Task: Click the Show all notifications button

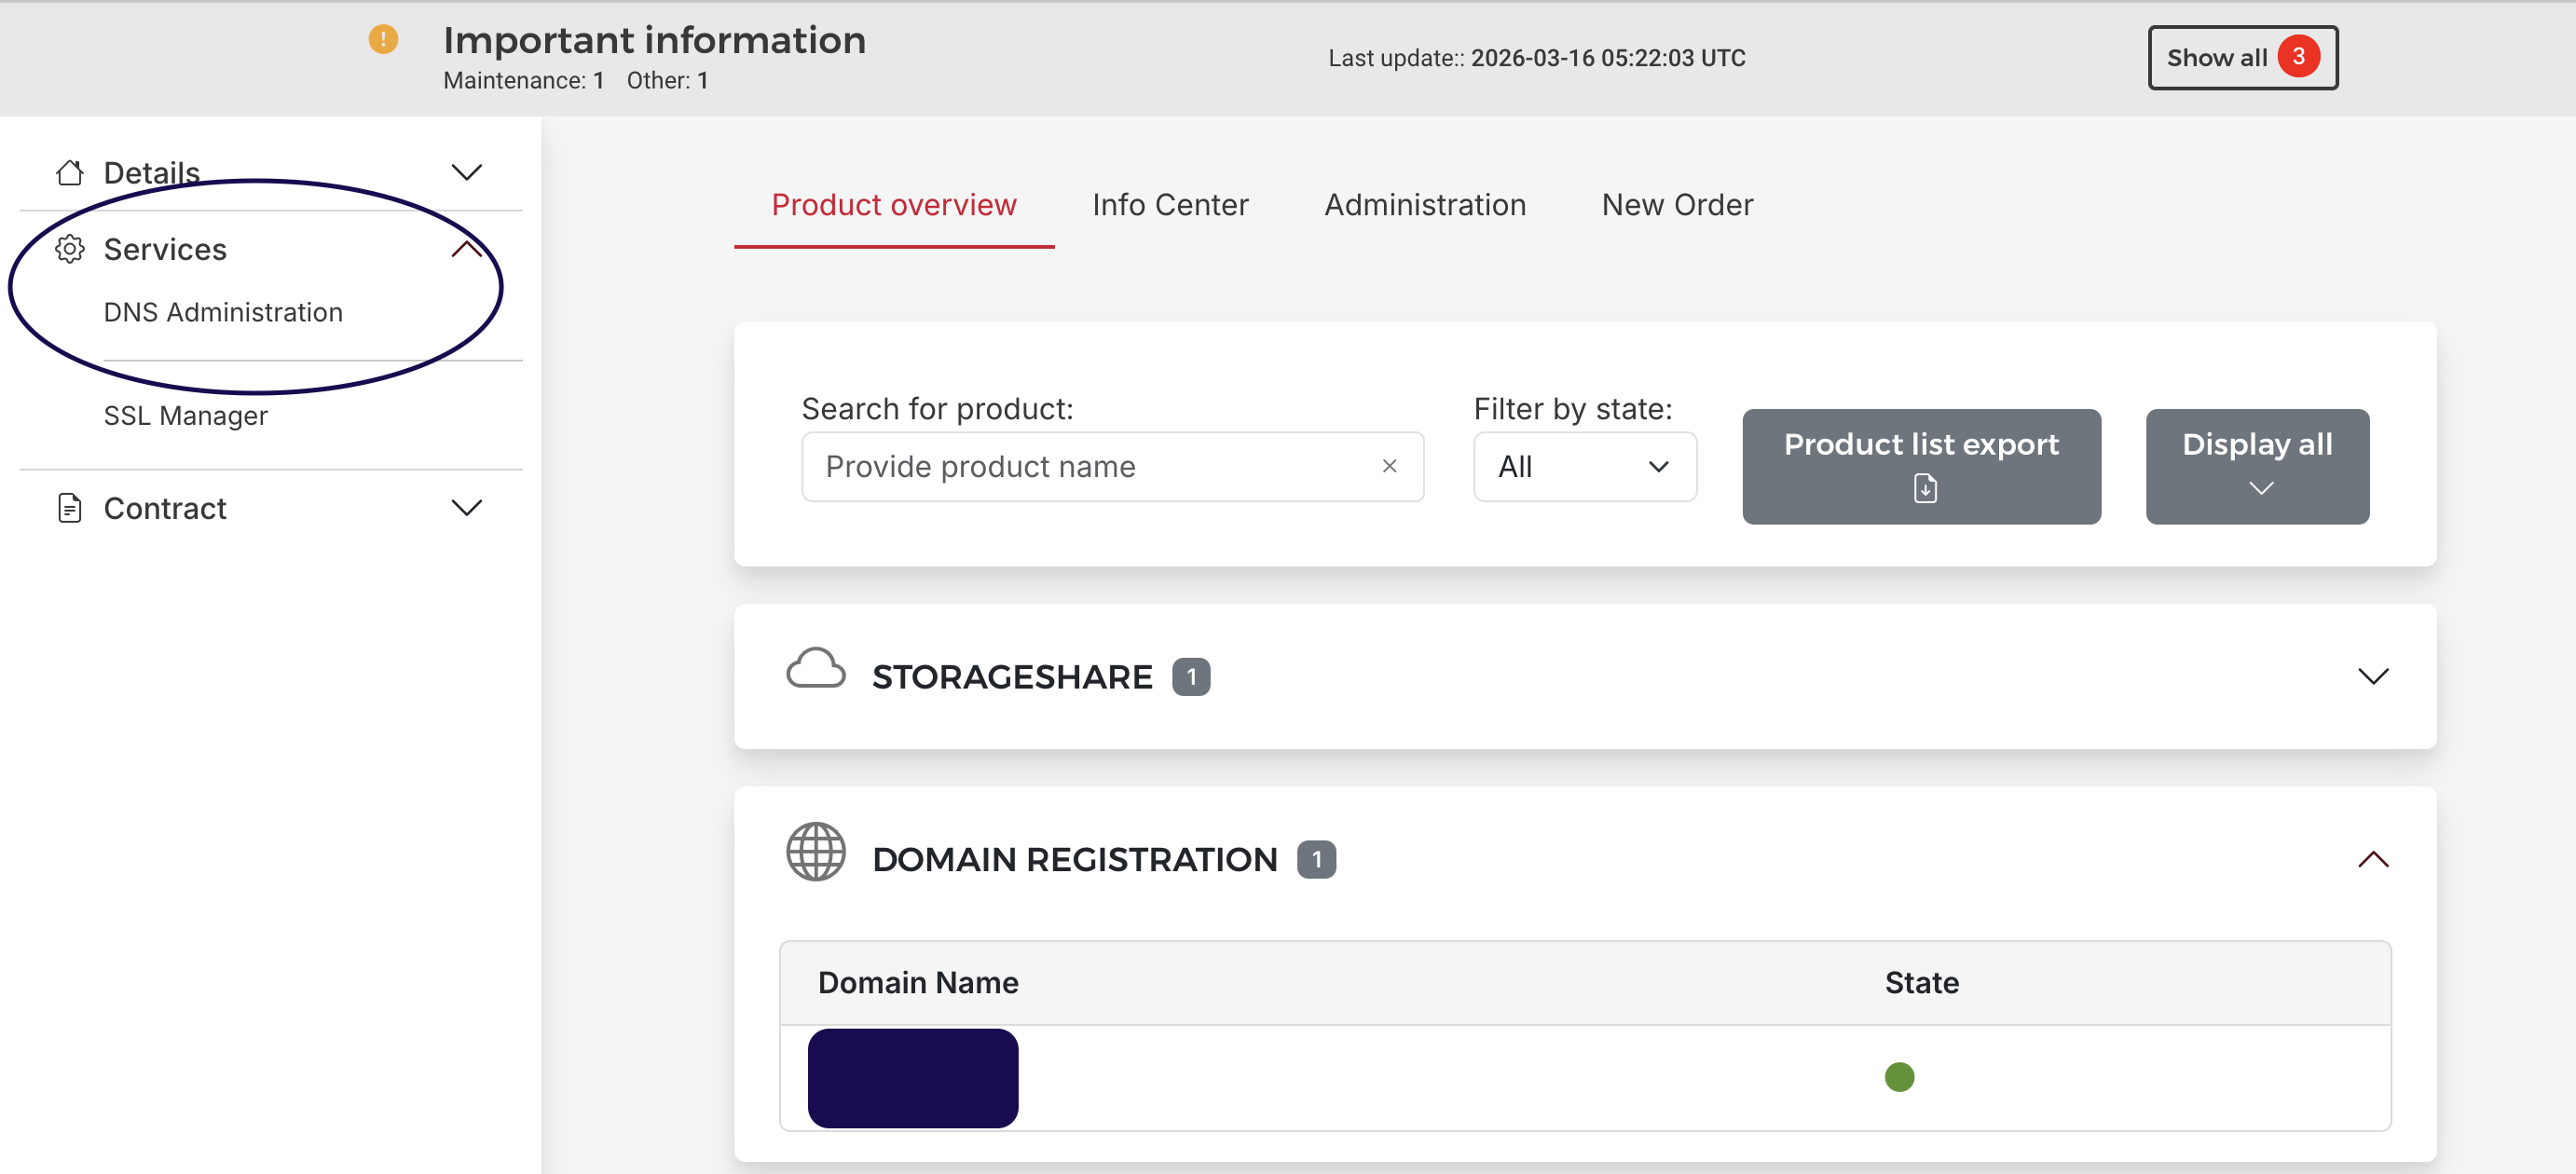Action: (2242, 57)
